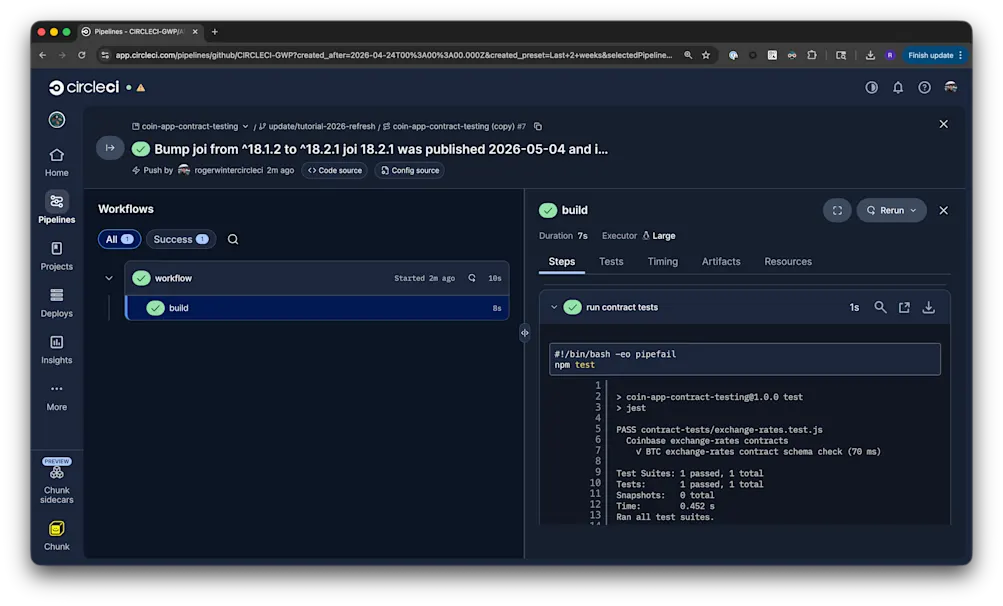1003x606 pixels.
Task: Open the Home section in sidebar
Action: [x=56, y=163]
